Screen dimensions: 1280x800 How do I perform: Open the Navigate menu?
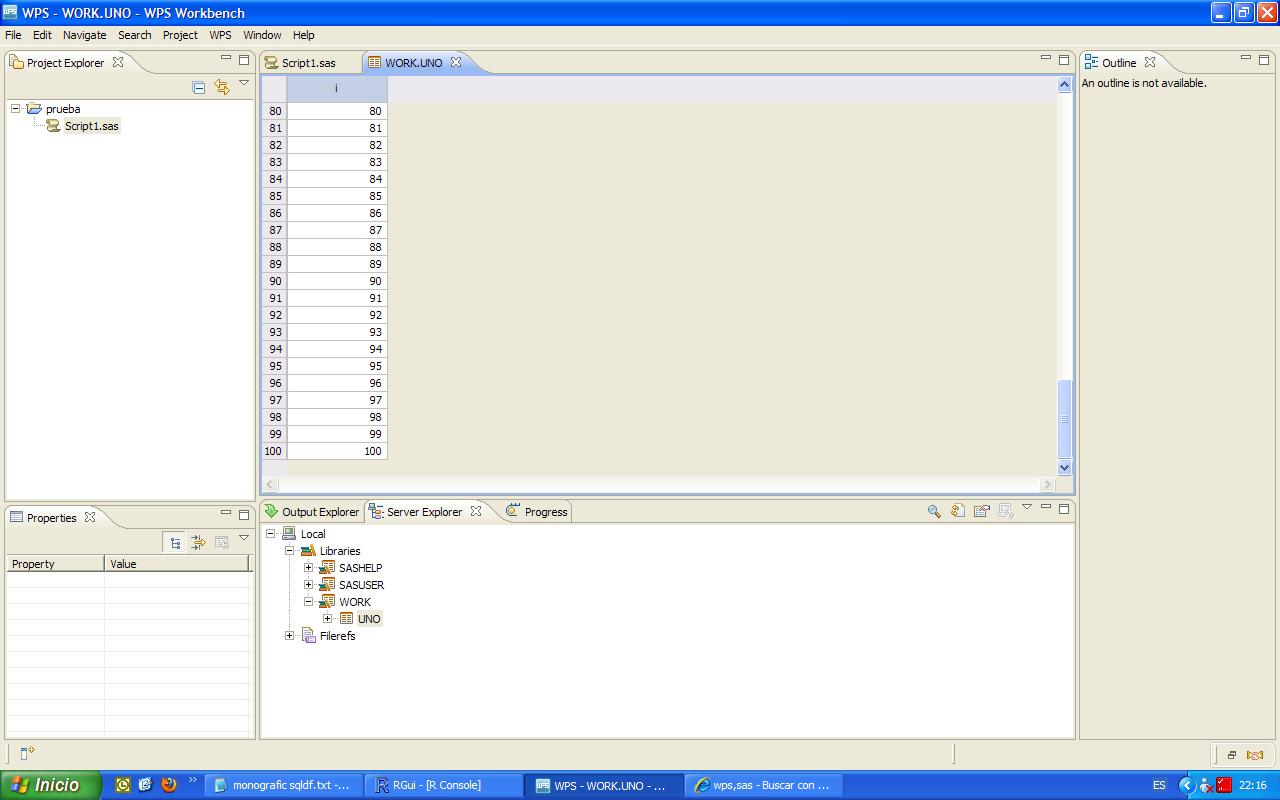pos(84,35)
